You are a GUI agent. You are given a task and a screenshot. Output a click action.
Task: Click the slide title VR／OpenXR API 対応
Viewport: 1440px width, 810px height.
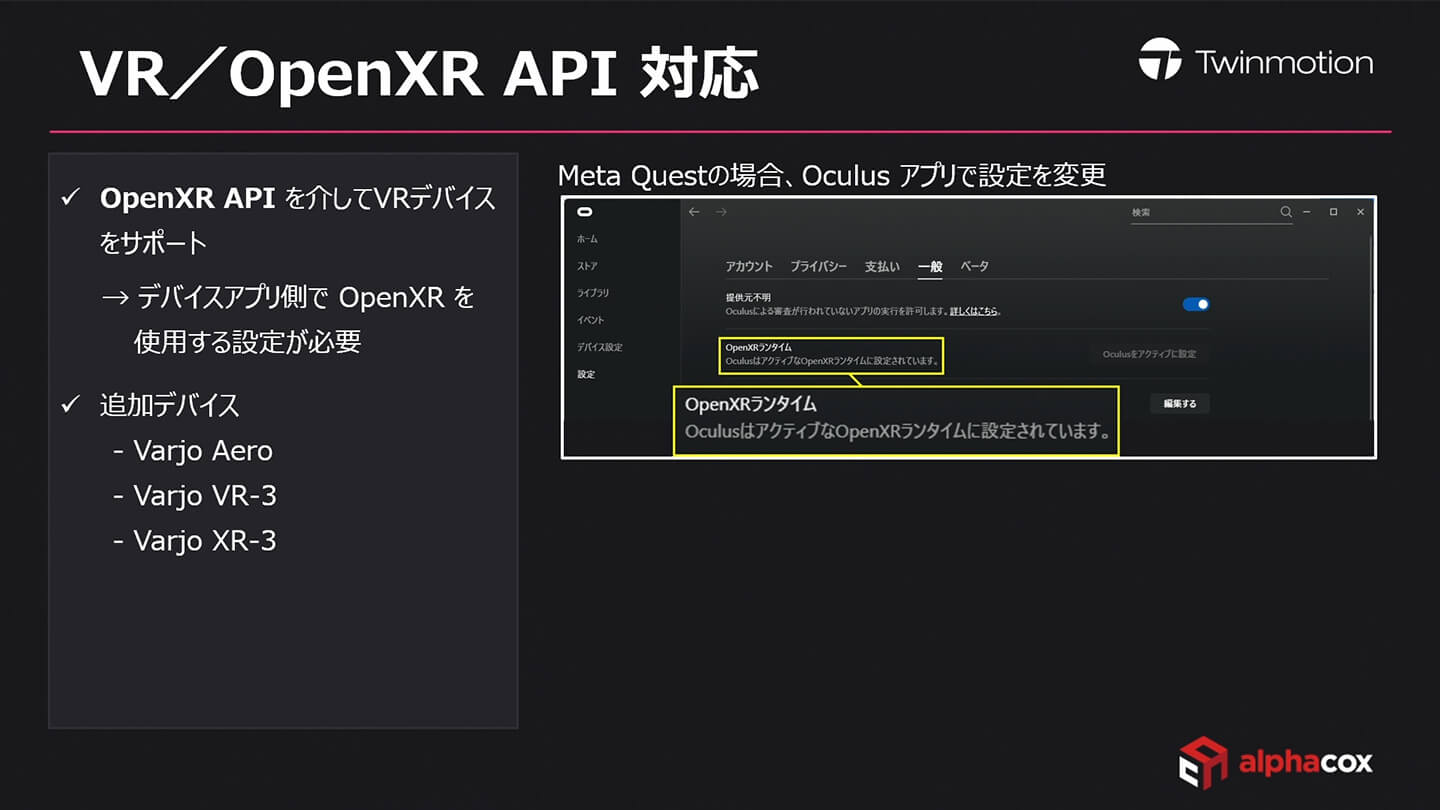tap(418, 74)
